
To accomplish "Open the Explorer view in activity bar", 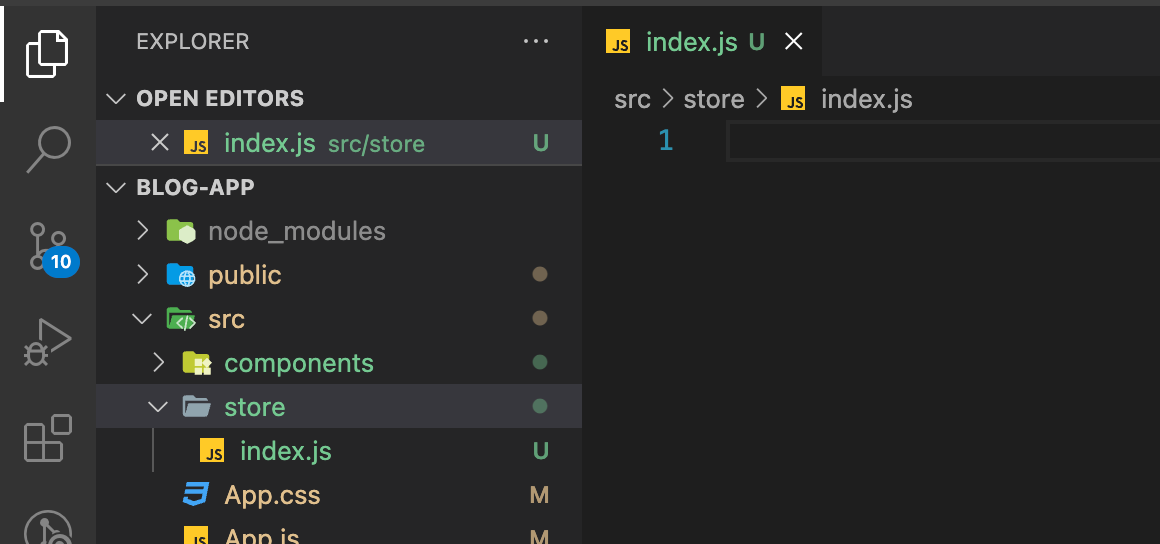I will coord(47,54).
